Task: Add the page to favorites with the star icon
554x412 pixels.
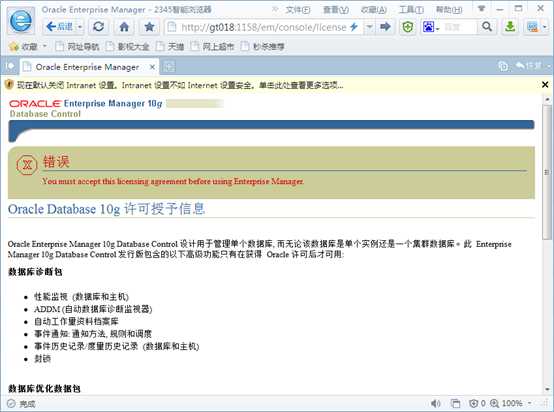Action: [x=149, y=27]
